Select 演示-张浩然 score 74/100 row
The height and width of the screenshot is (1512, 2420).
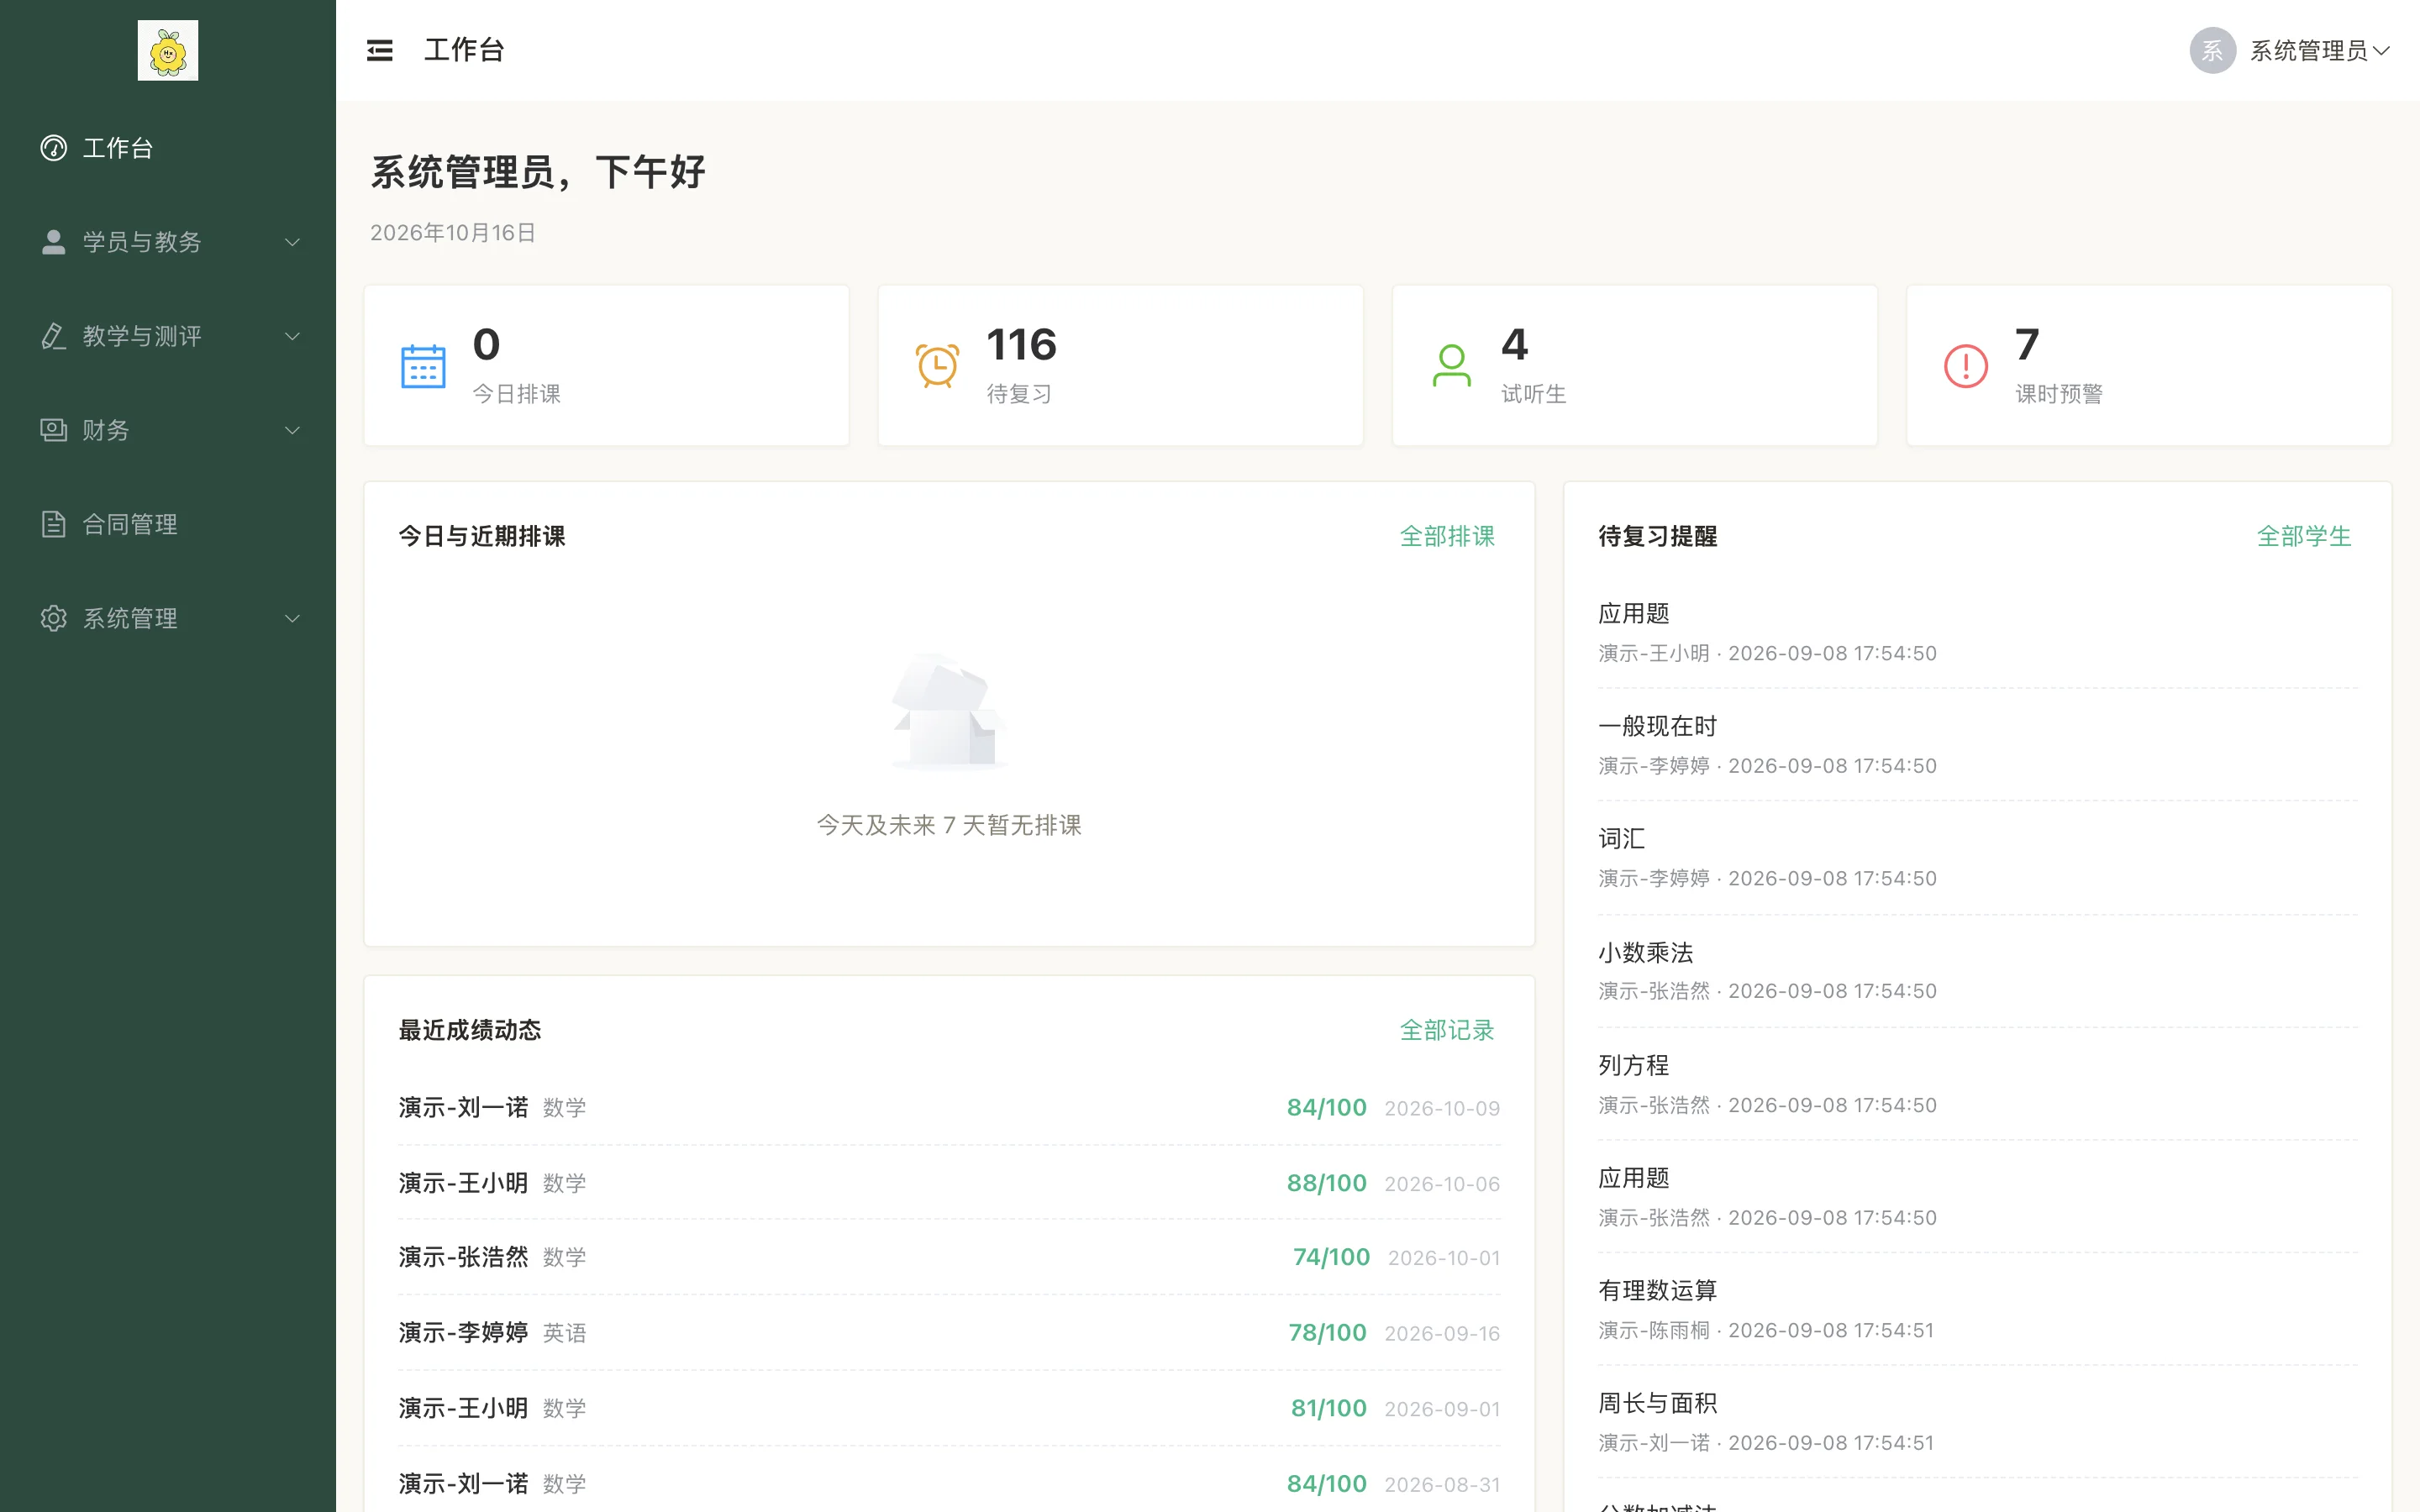point(949,1257)
